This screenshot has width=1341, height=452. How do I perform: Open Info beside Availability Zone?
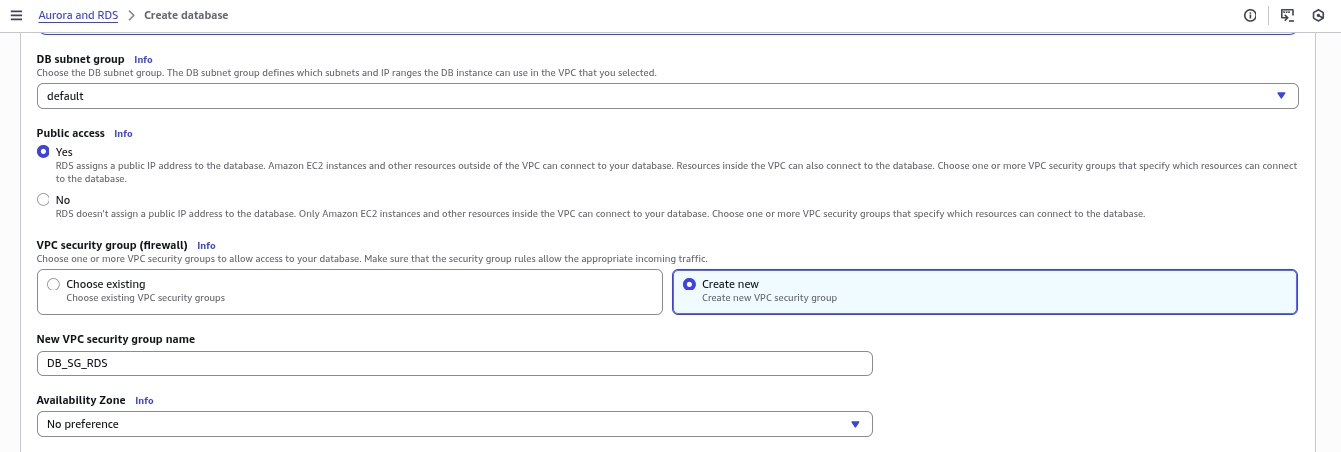click(x=144, y=401)
